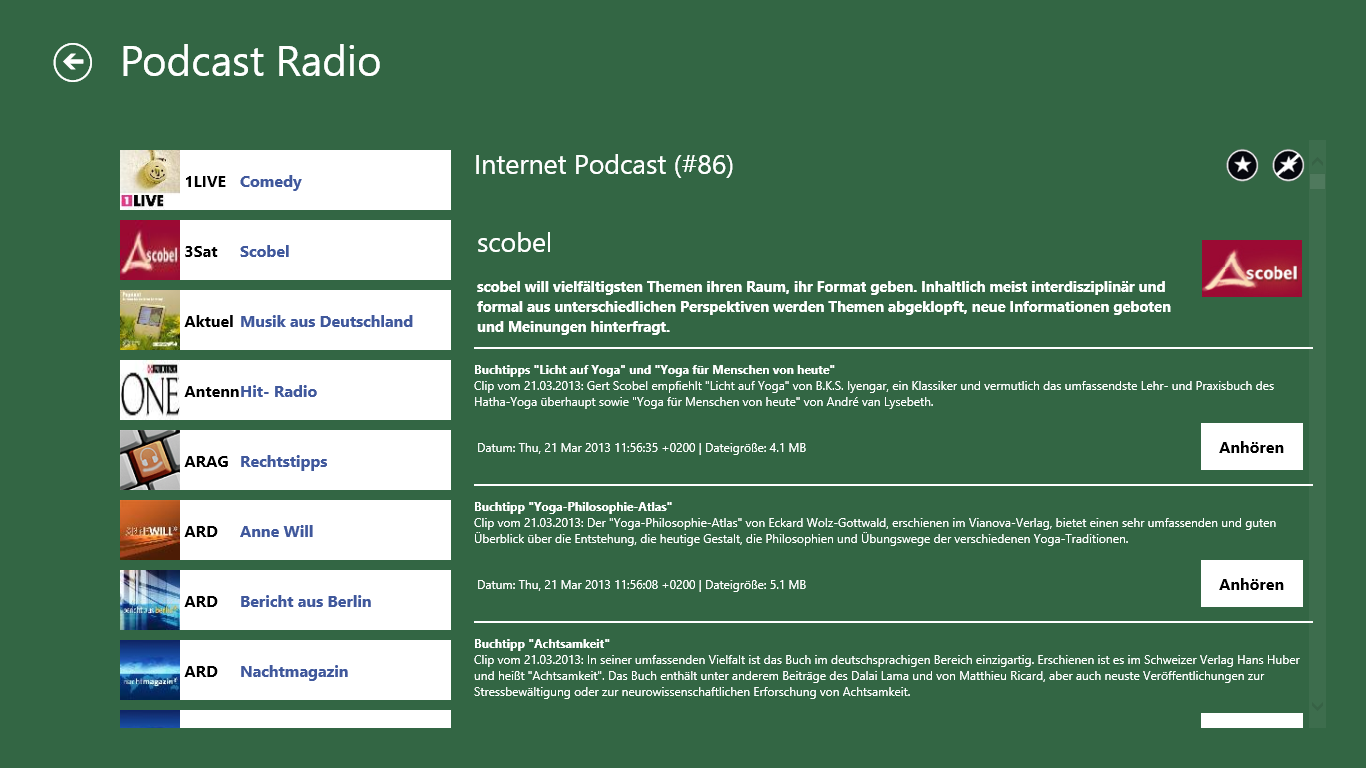1366x768 pixels.
Task: Open the Rechtstipps podcast
Action: [x=284, y=462]
